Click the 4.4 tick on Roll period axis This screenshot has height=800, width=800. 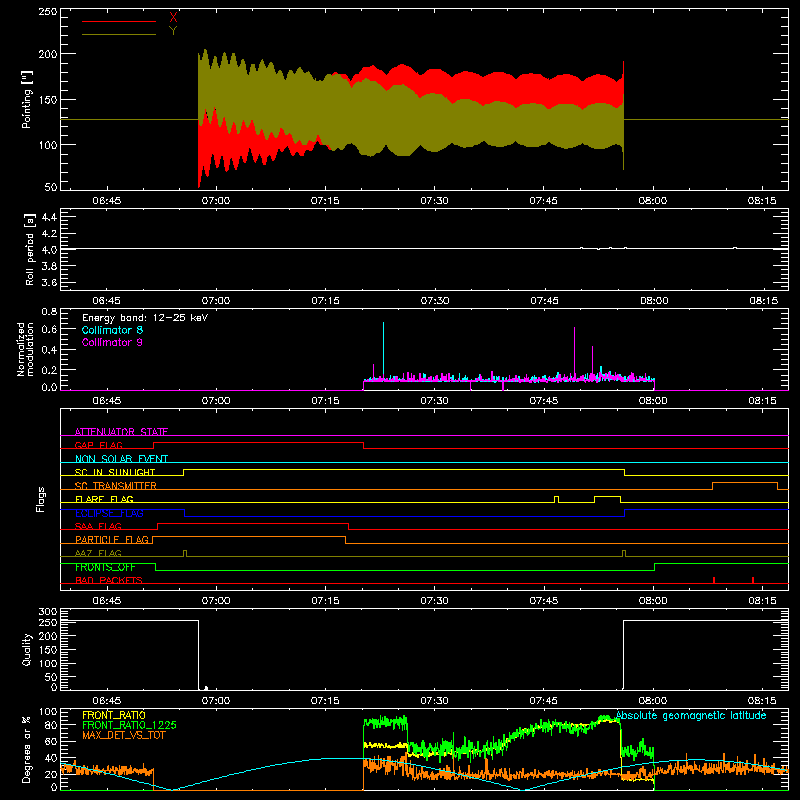pyautogui.click(x=49, y=217)
